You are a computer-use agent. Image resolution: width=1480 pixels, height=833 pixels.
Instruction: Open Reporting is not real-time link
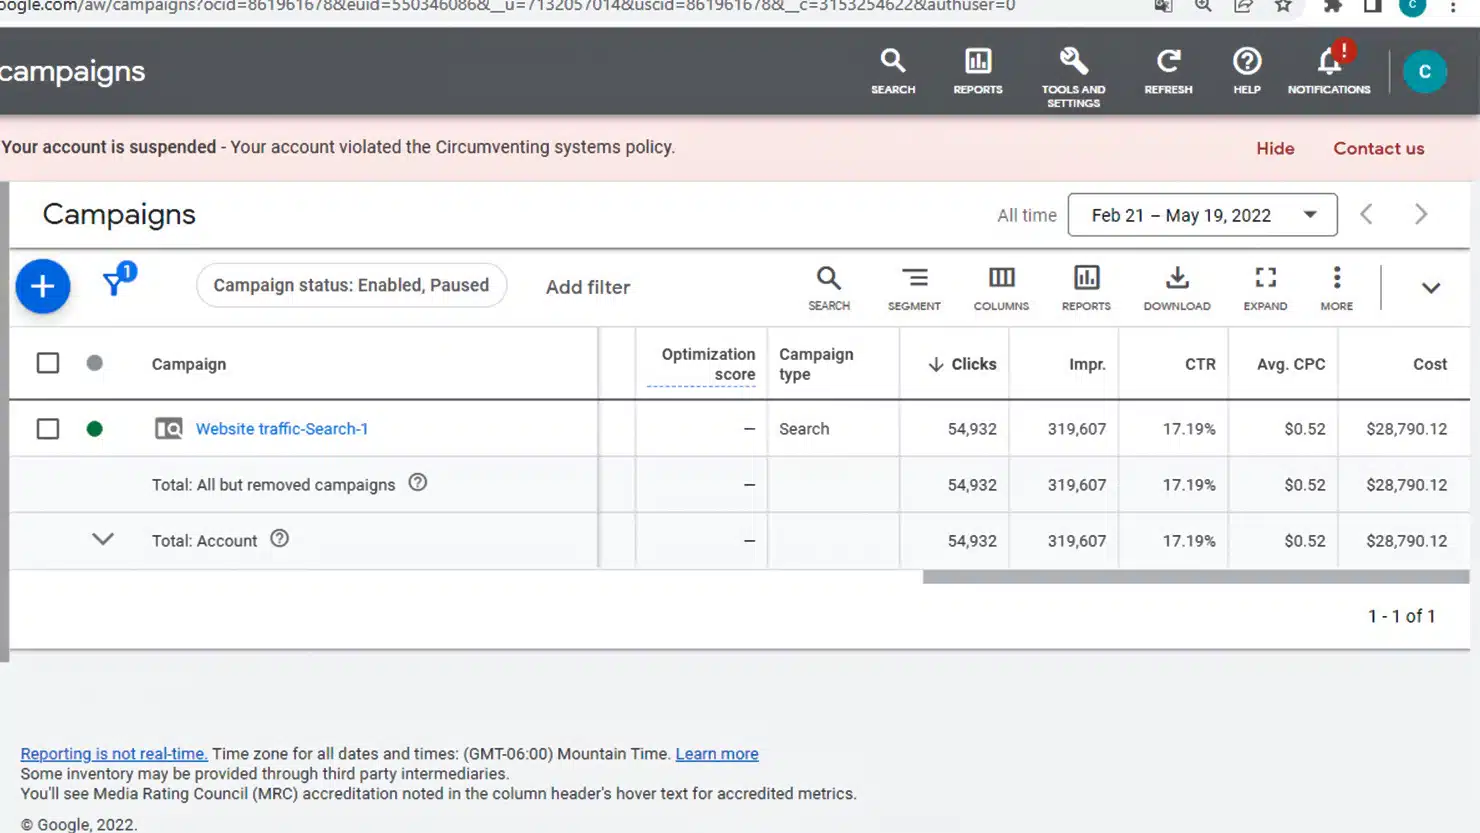pos(114,754)
